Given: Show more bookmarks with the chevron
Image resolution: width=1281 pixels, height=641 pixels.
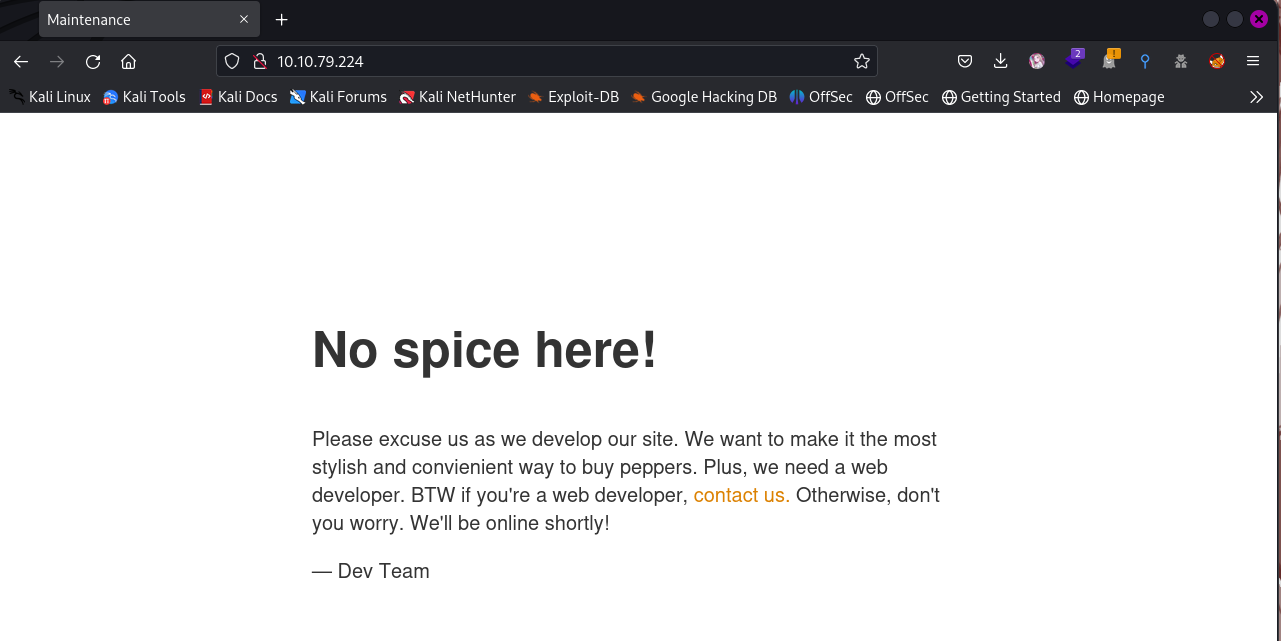Looking at the screenshot, I should coord(1256,97).
